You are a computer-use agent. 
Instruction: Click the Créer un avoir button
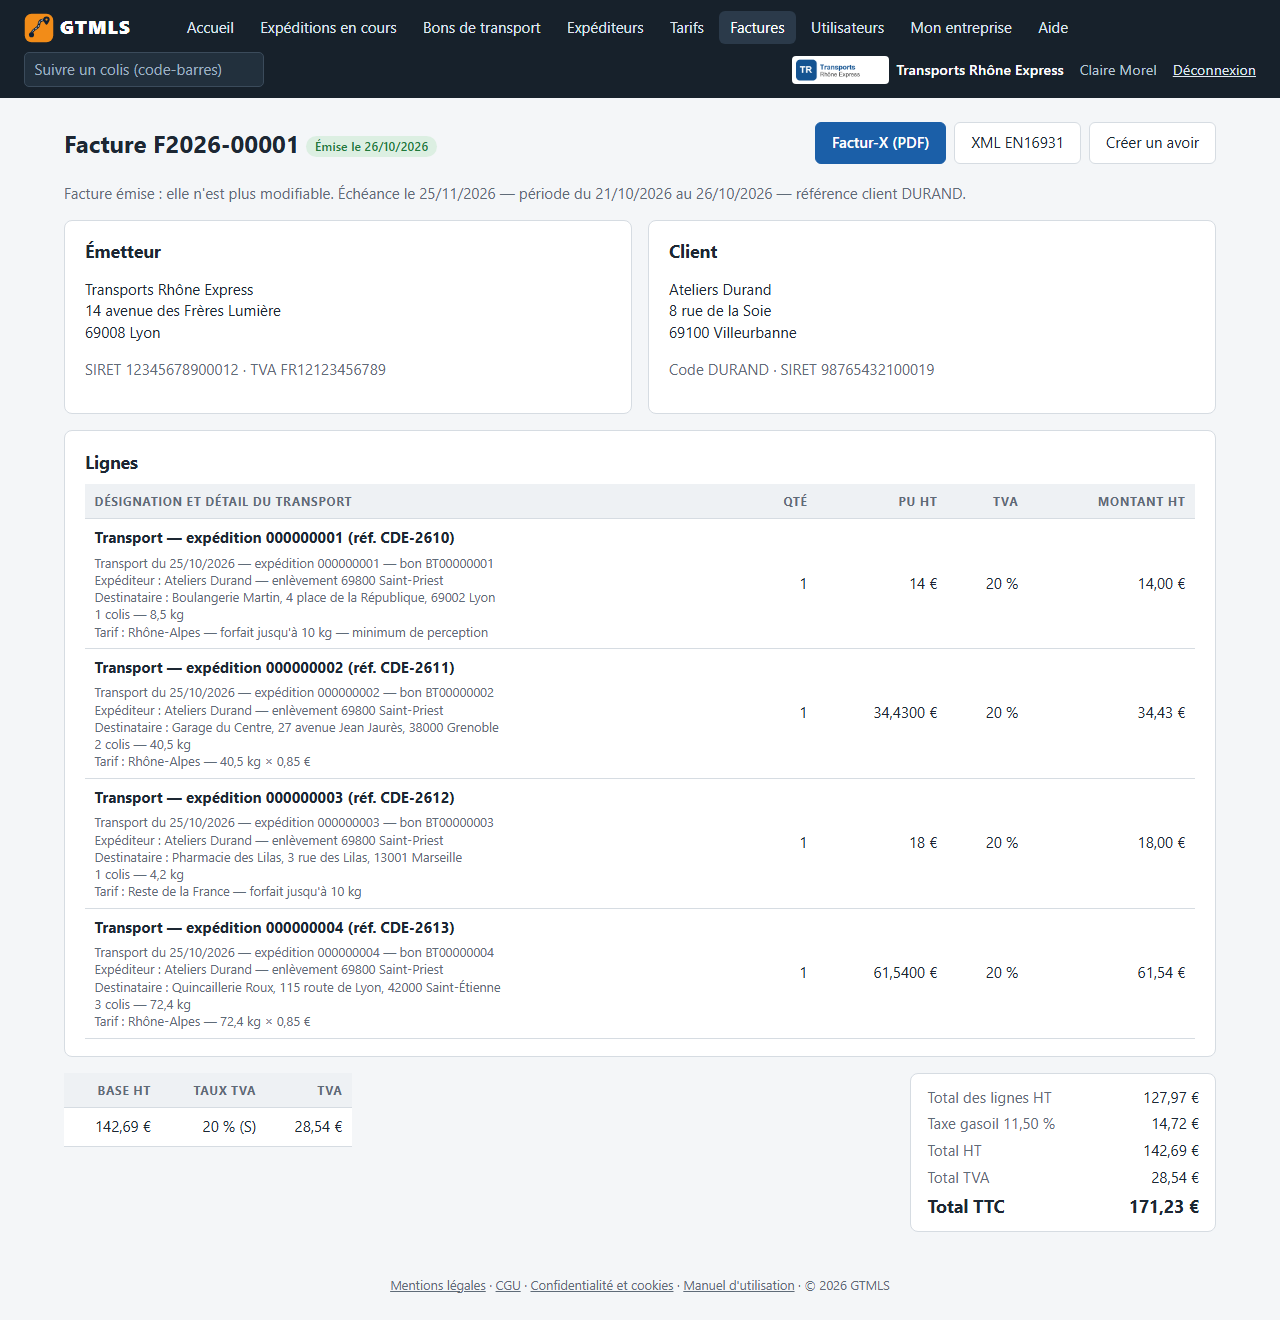coord(1152,143)
